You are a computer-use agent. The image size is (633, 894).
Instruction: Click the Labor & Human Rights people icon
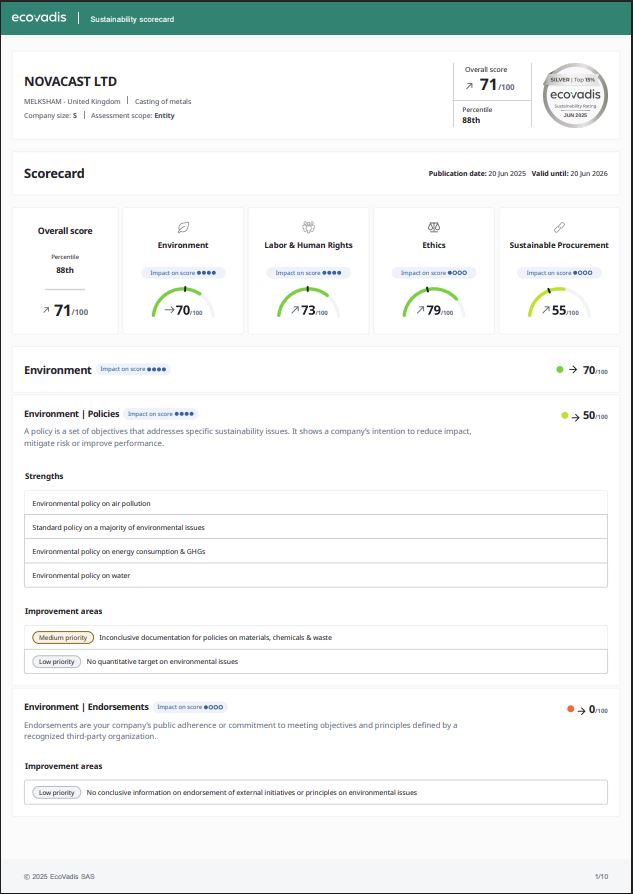click(308, 227)
